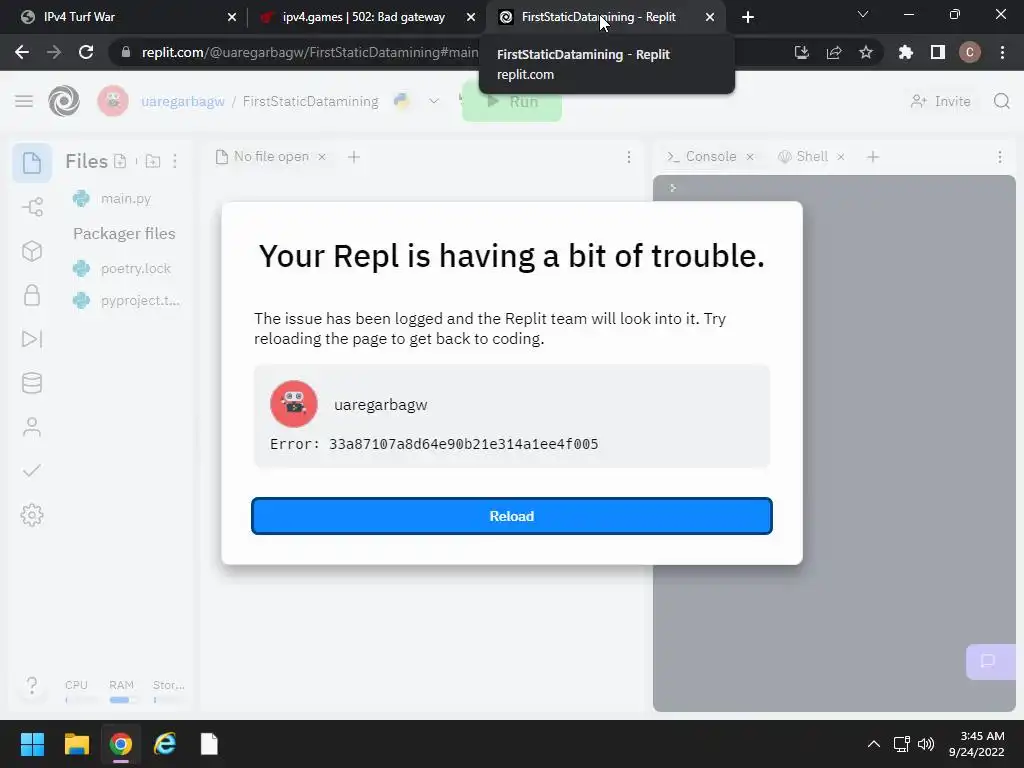Screen dimensions: 1024x768
Task: Reload the page with Chrome refresh
Action: pyautogui.click(x=86, y=52)
